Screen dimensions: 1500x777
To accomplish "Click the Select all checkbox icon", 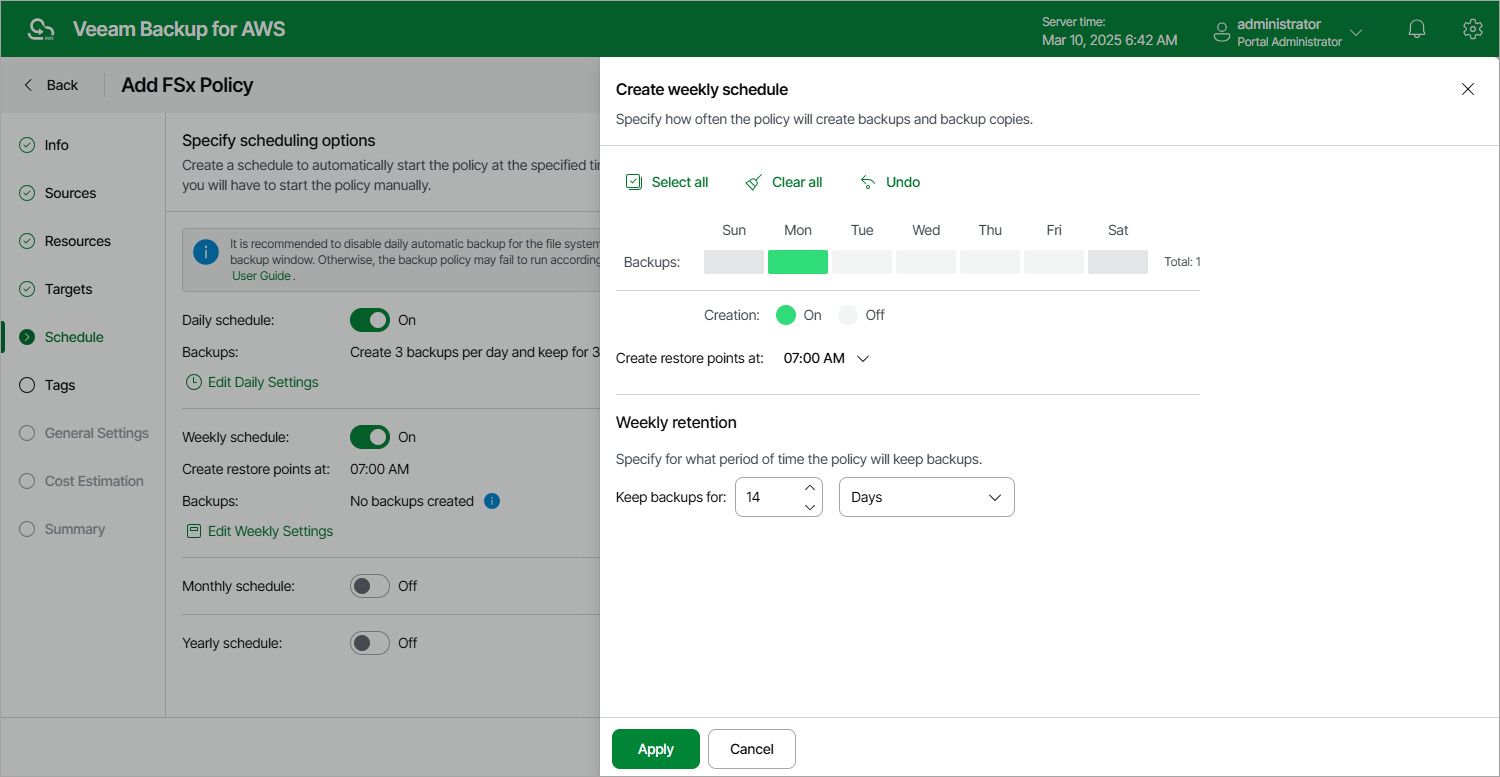I will 633,182.
